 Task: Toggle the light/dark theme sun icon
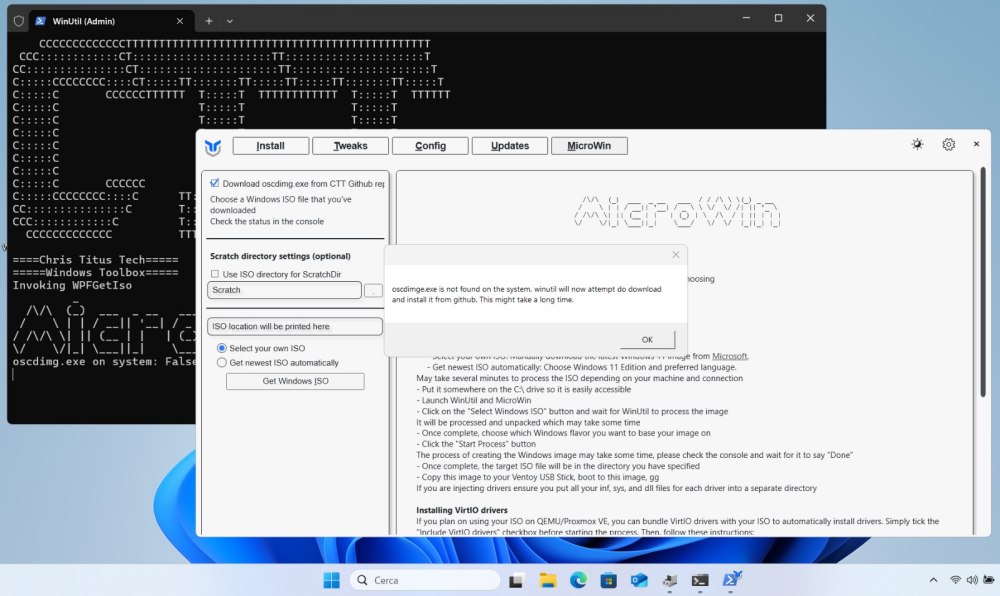click(x=917, y=145)
